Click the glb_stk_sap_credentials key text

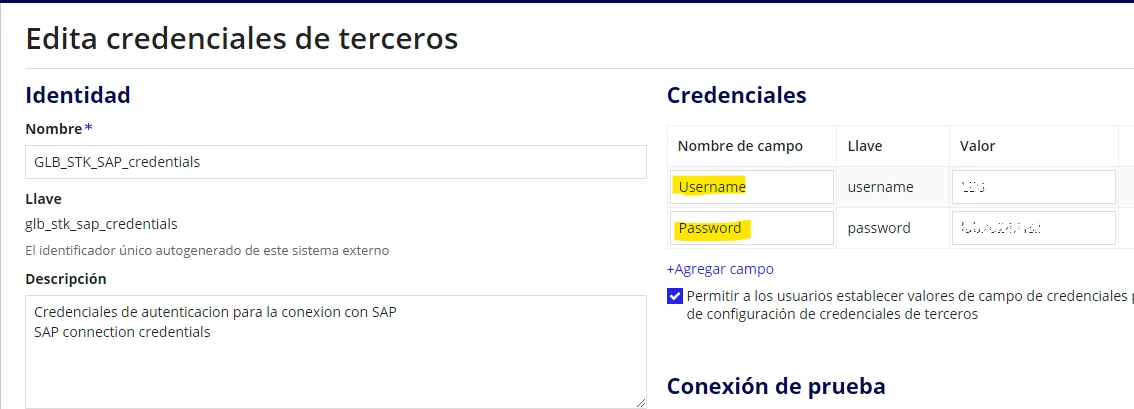tap(101, 224)
